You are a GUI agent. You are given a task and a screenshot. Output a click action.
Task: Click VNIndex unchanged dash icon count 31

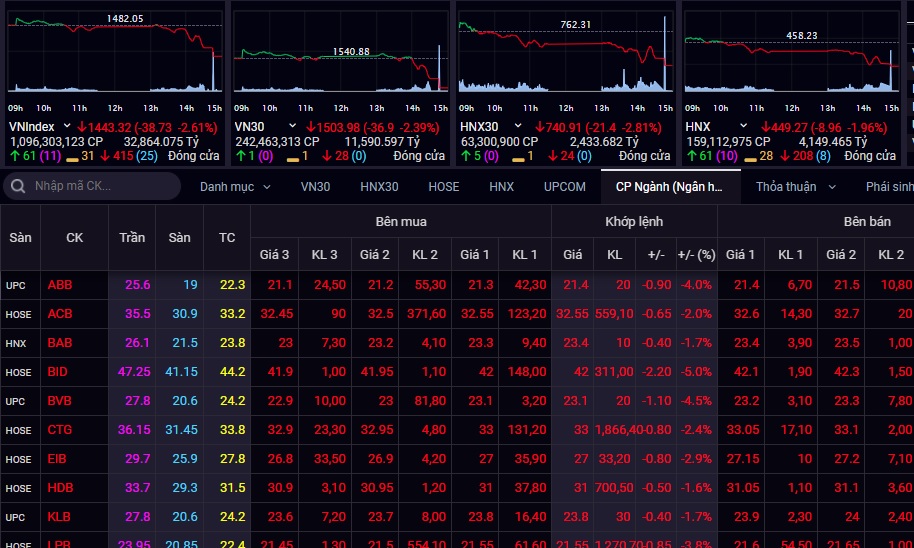pos(80,156)
